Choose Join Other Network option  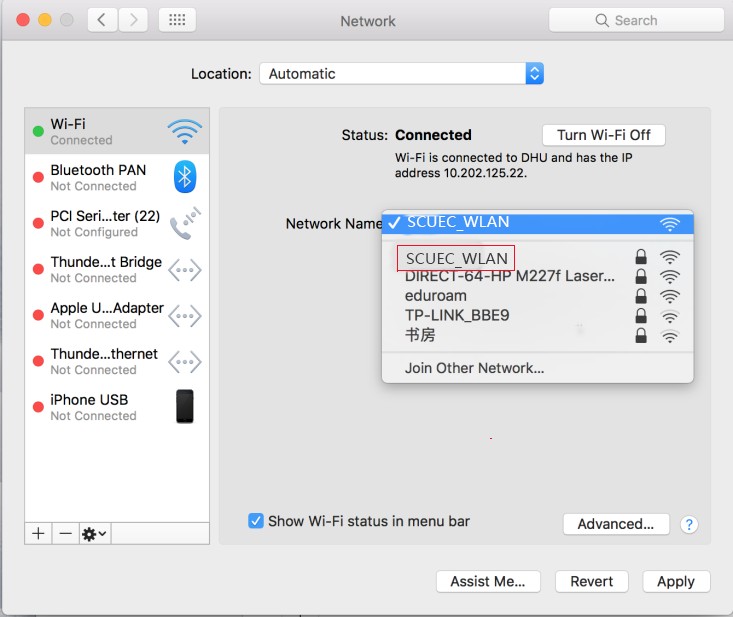[x=474, y=368]
